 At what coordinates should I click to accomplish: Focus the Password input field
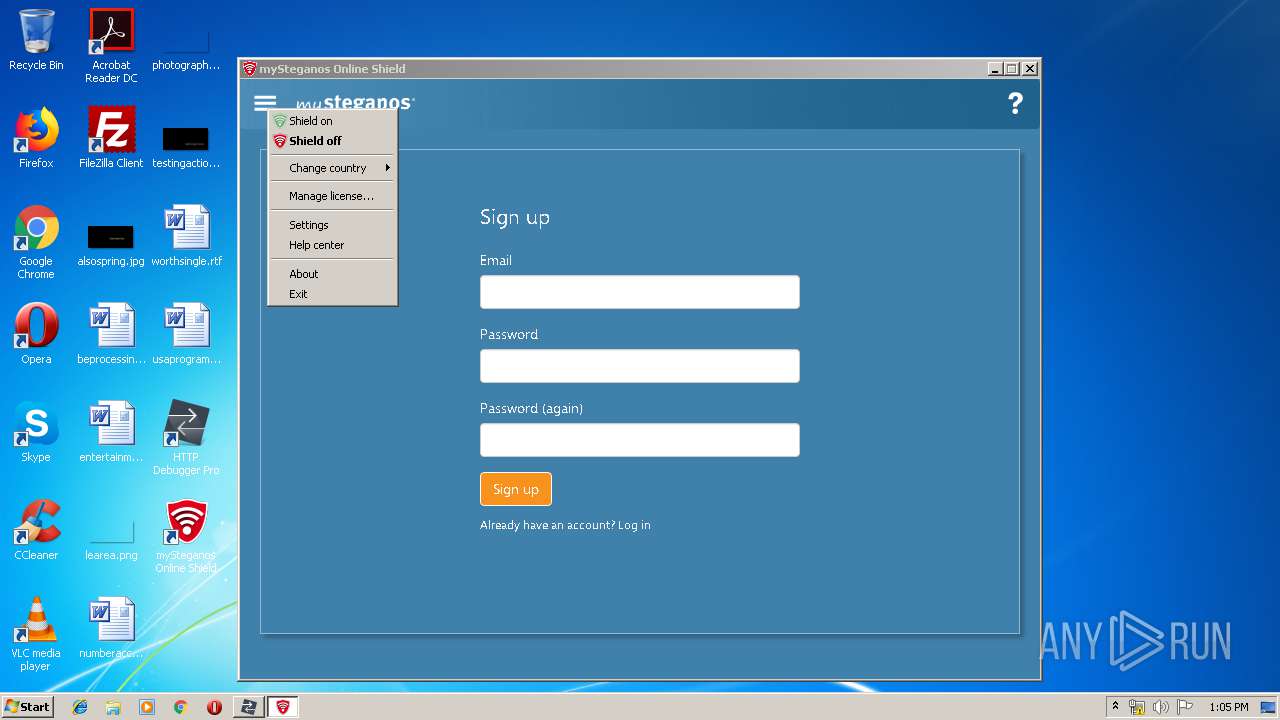(x=640, y=366)
